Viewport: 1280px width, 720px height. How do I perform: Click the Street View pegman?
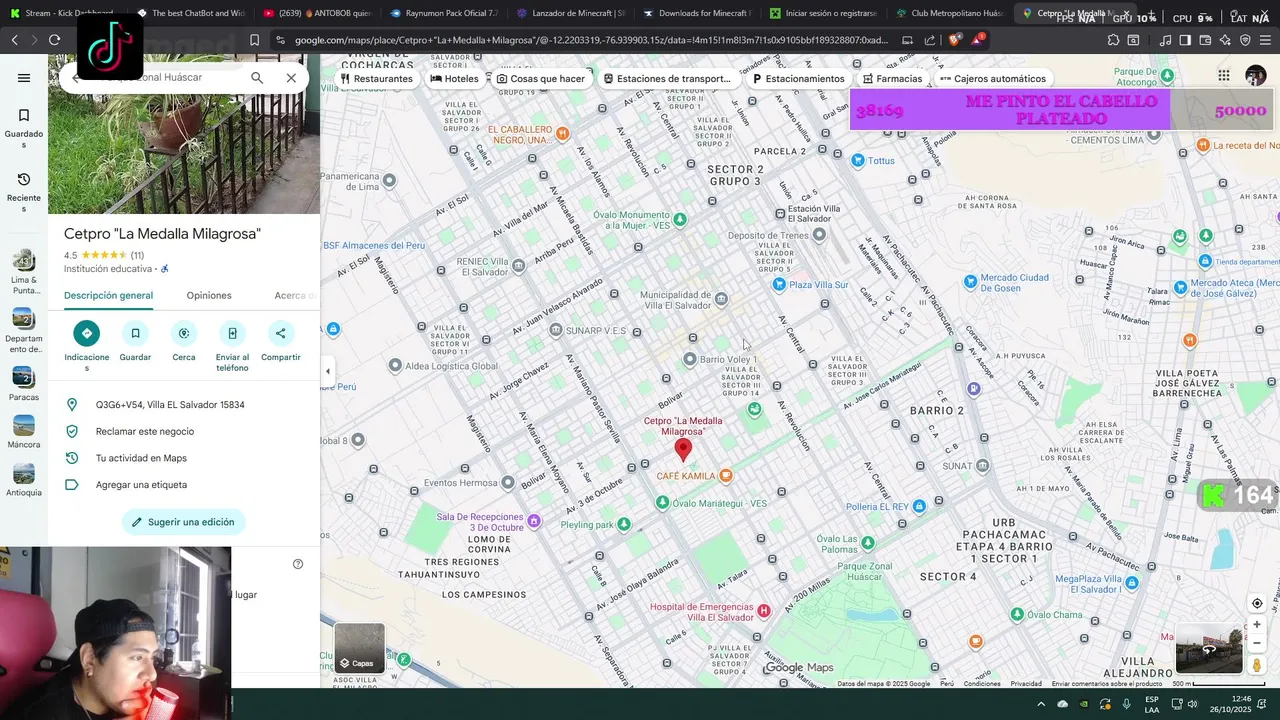pos(1257,665)
